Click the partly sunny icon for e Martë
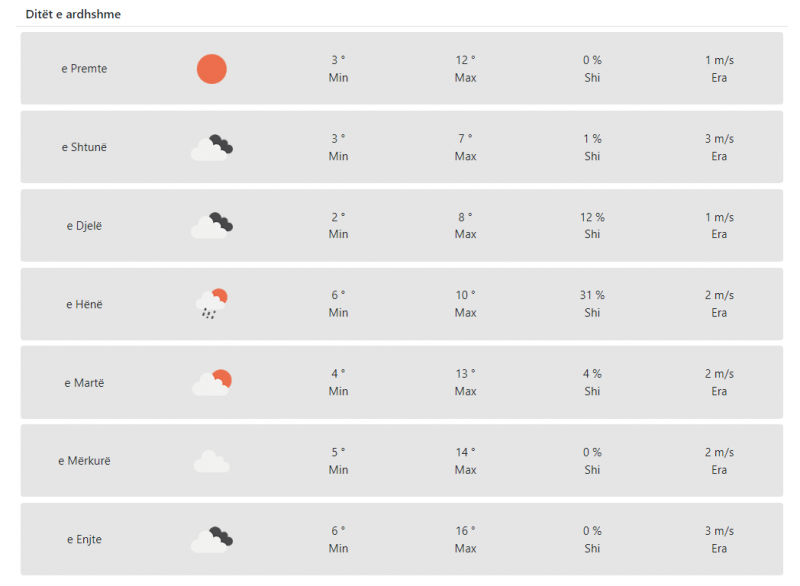Screen dimensions: 800x586 click(x=212, y=383)
